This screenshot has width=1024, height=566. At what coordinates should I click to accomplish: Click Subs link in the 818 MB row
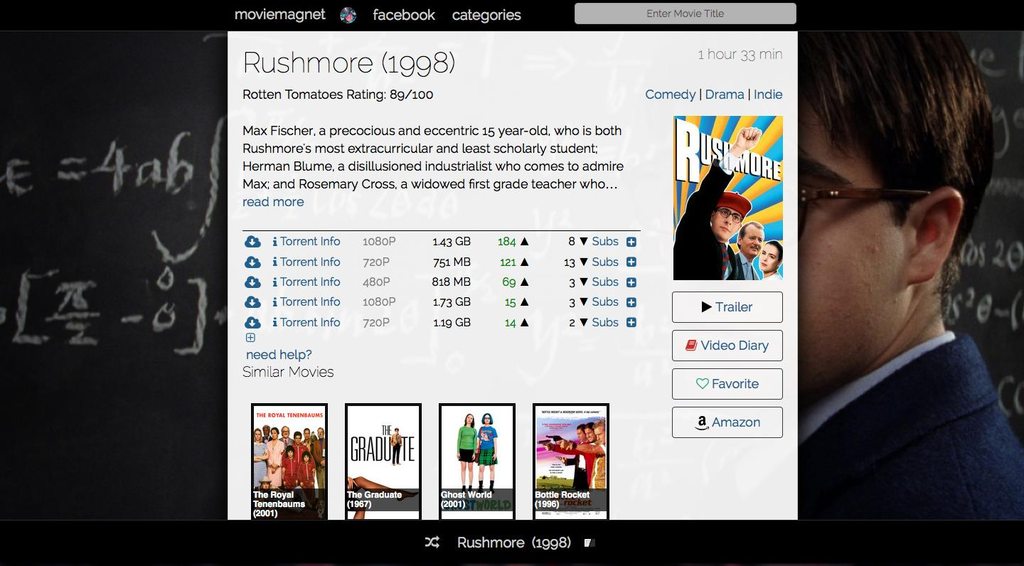pyautogui.click(x=605, y=282)
